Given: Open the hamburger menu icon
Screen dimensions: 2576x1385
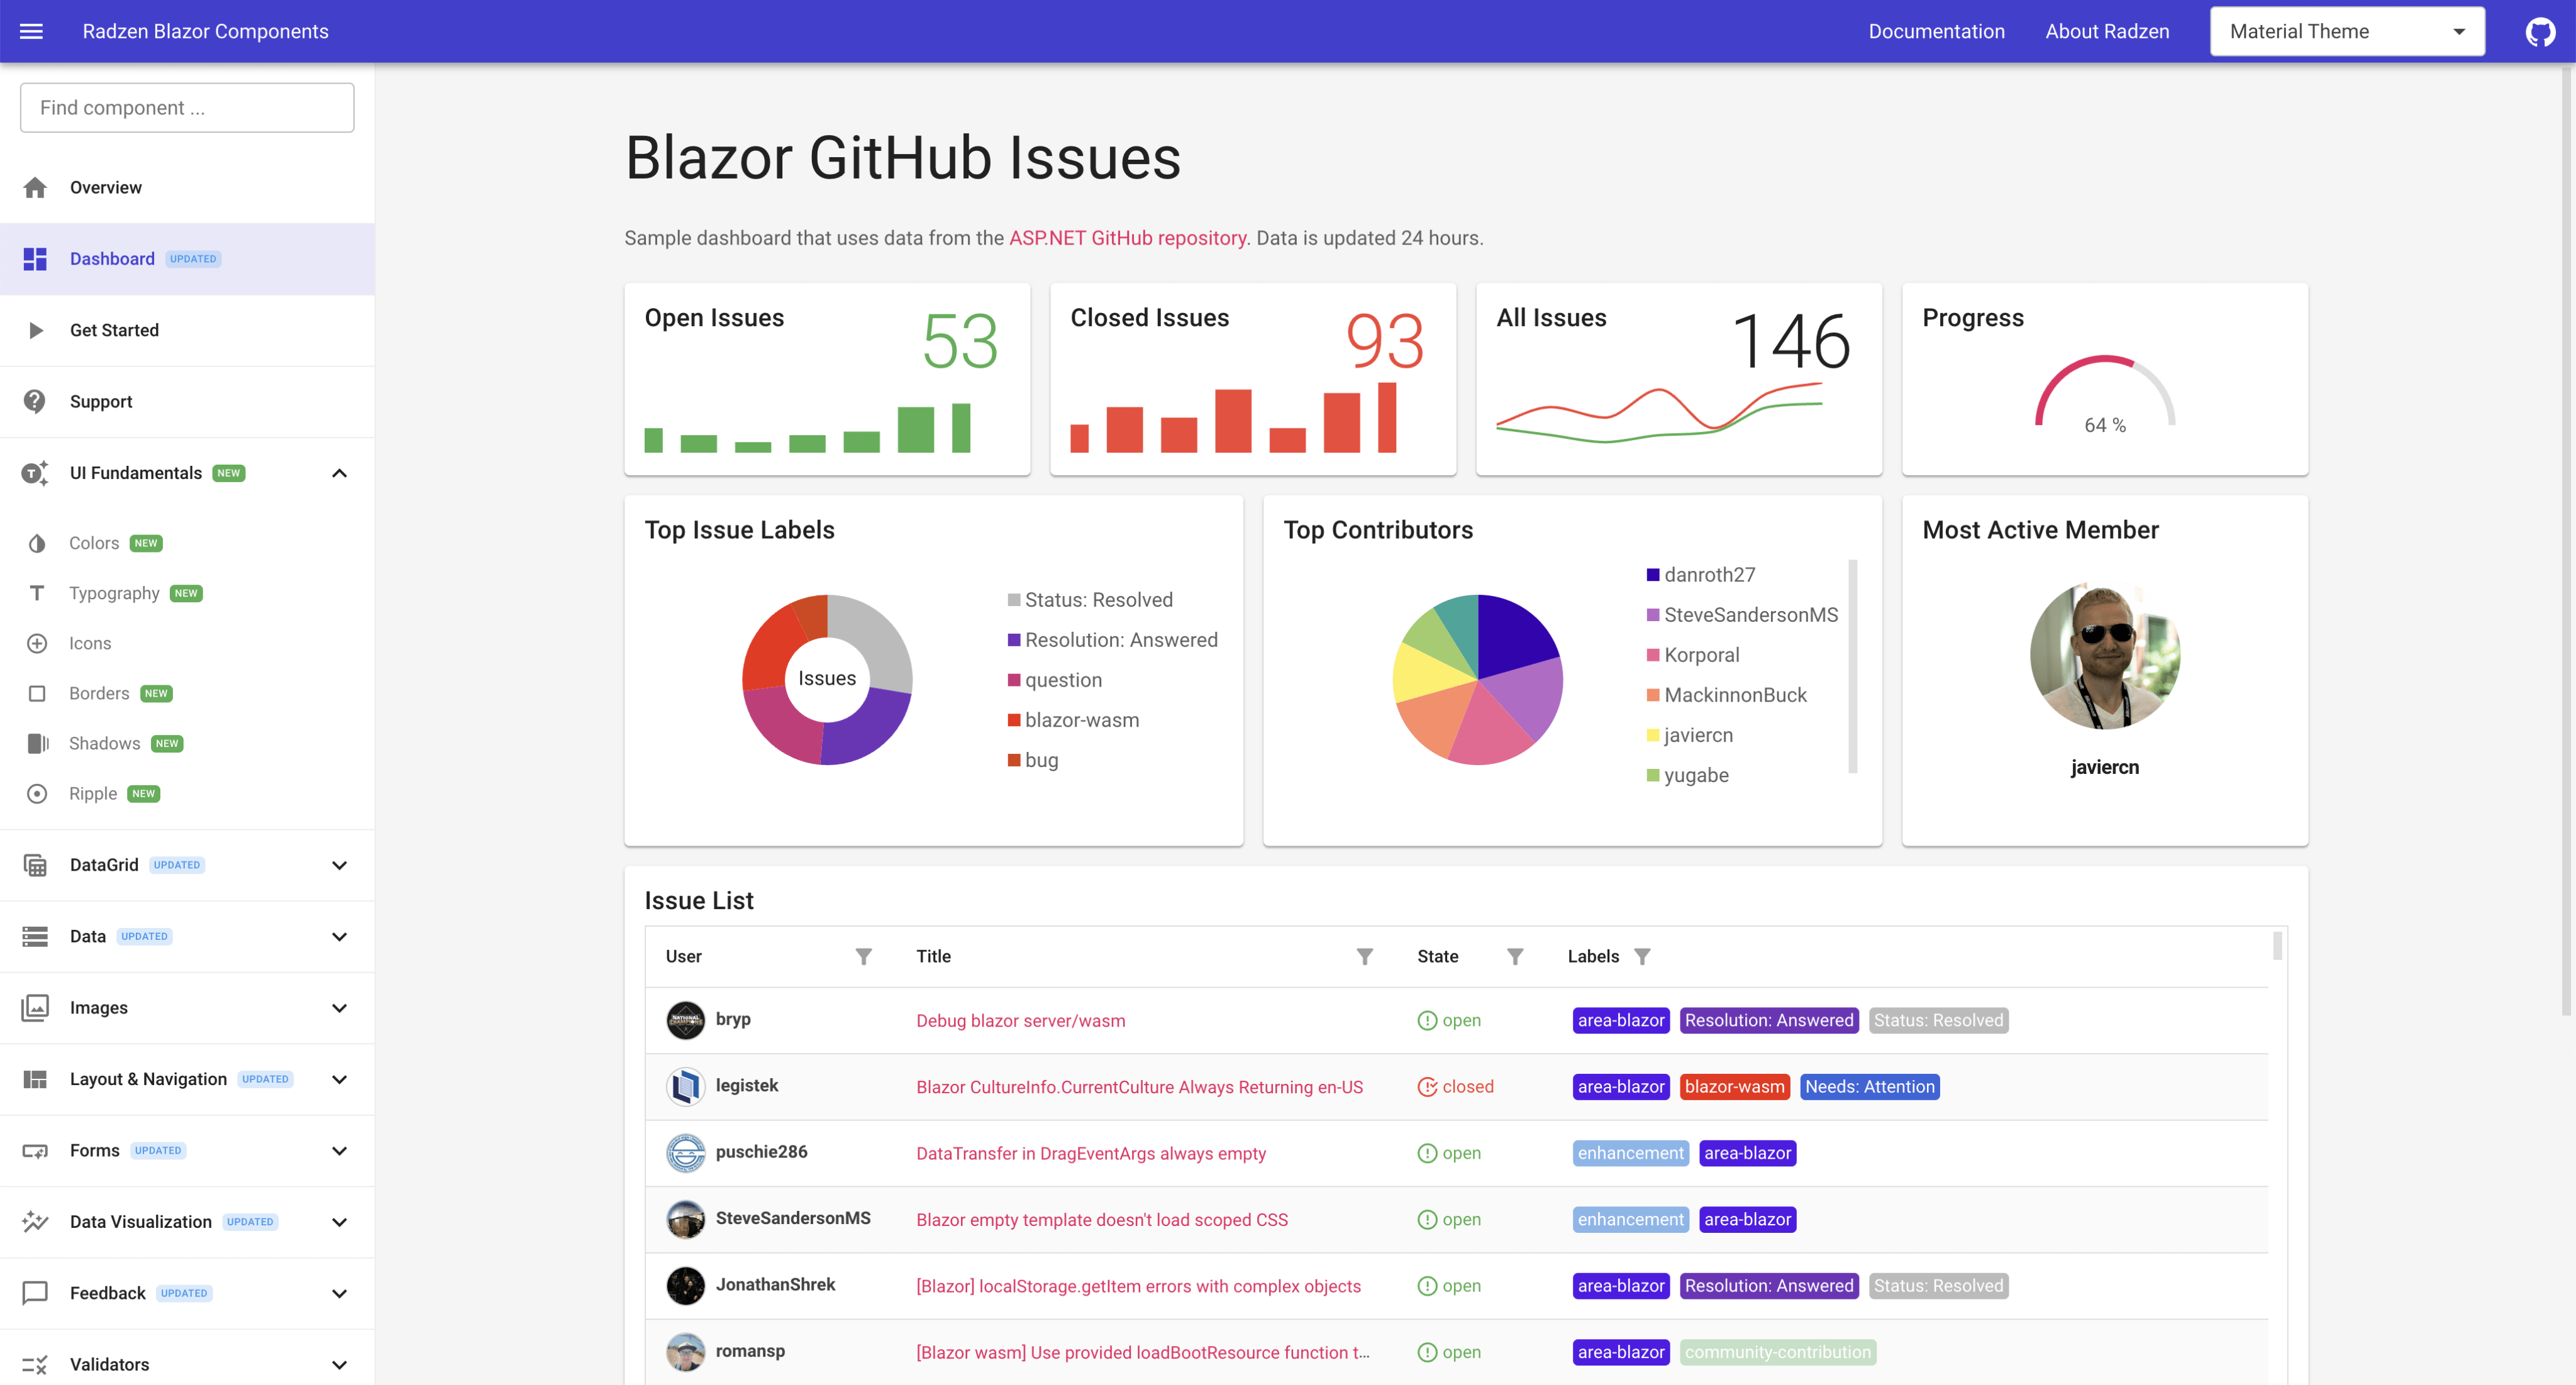Looking at the screenshot, I should pos(32,31).
